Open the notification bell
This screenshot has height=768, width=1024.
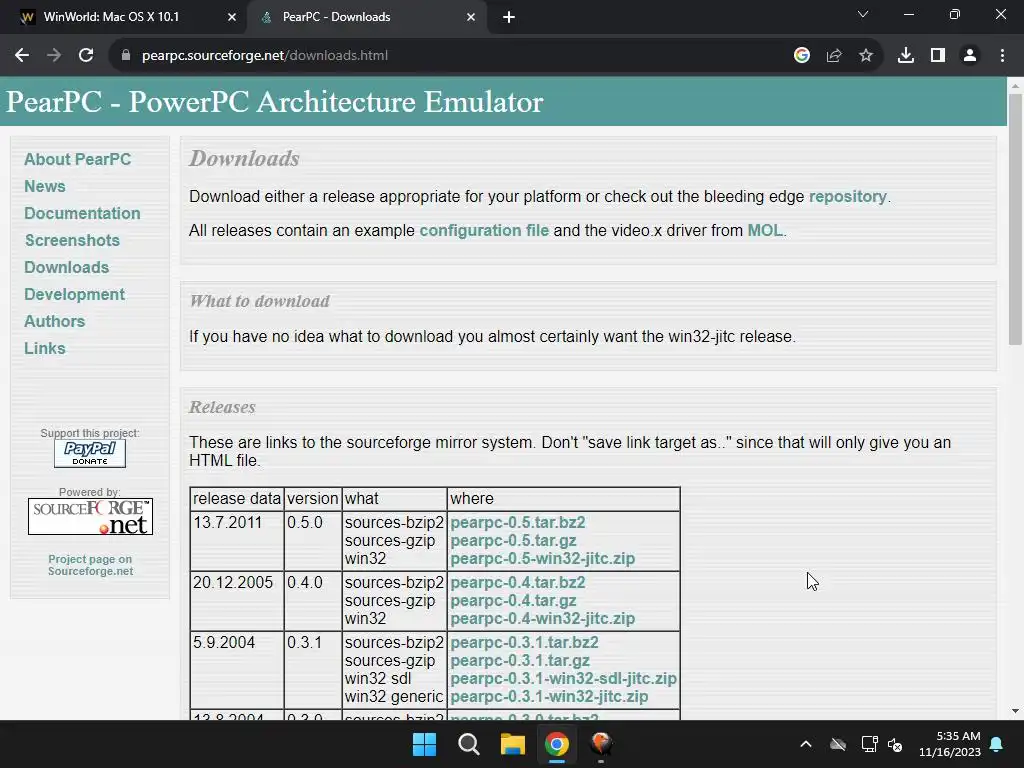pyautogui.click(x=997, y=744)
